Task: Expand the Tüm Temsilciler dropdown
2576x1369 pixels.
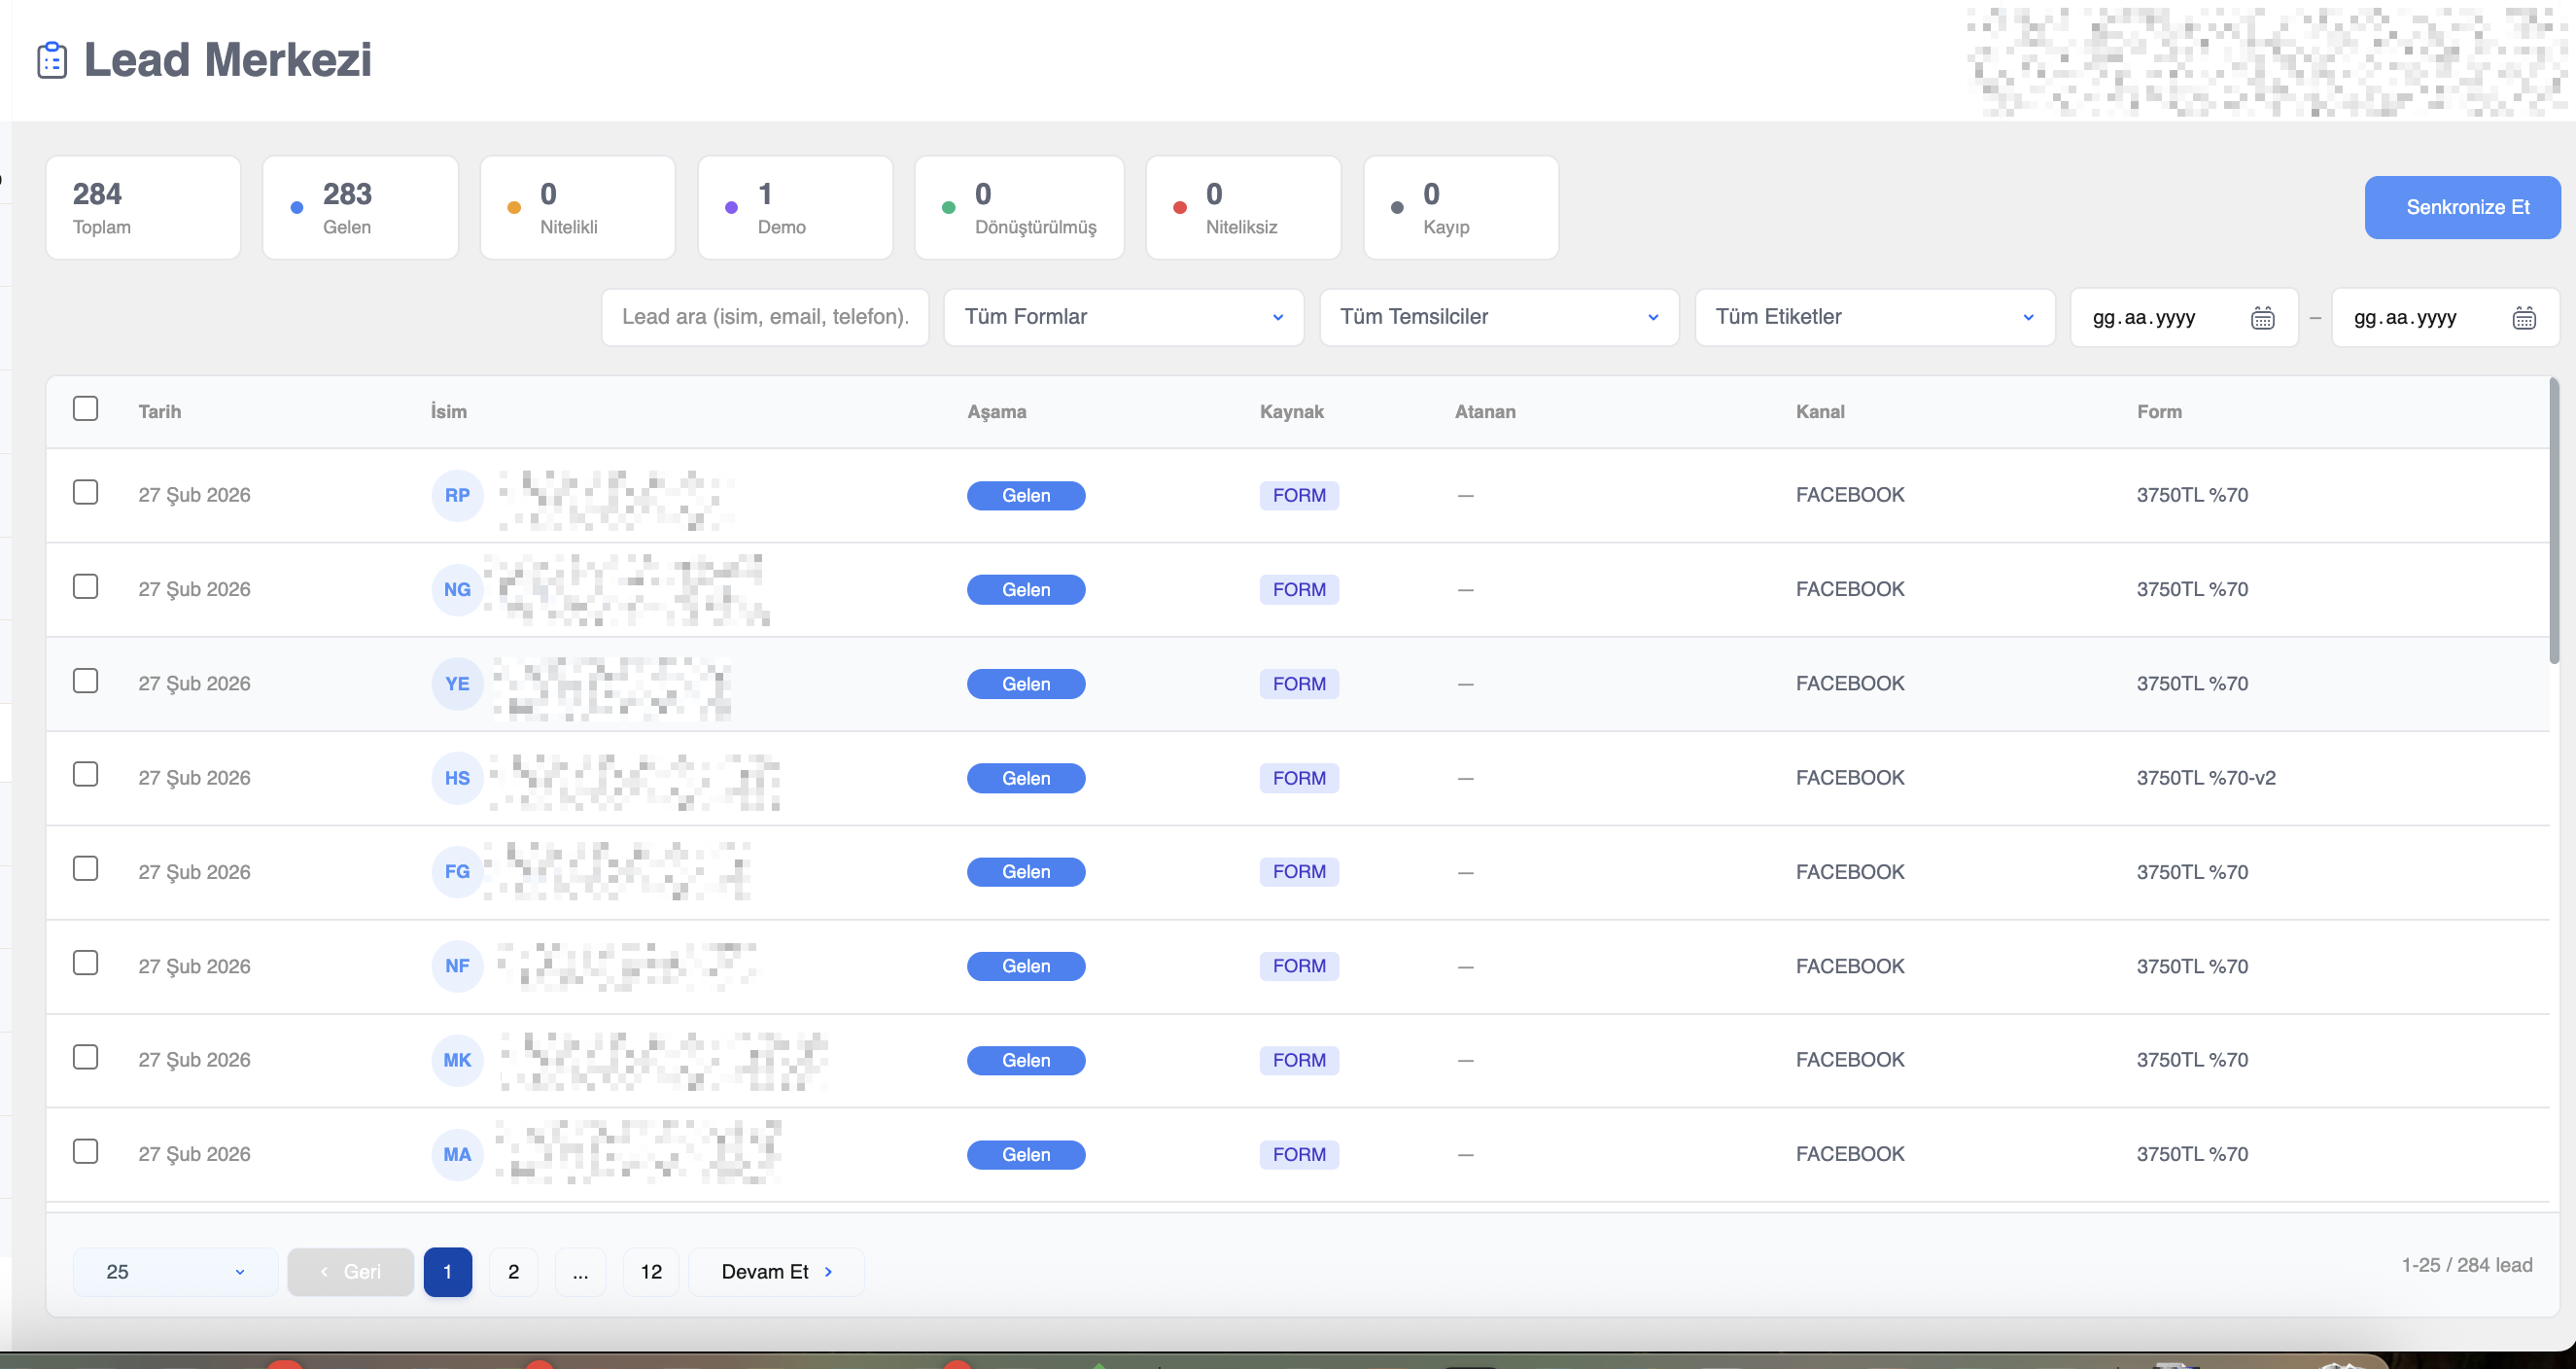Action: 1498,317
